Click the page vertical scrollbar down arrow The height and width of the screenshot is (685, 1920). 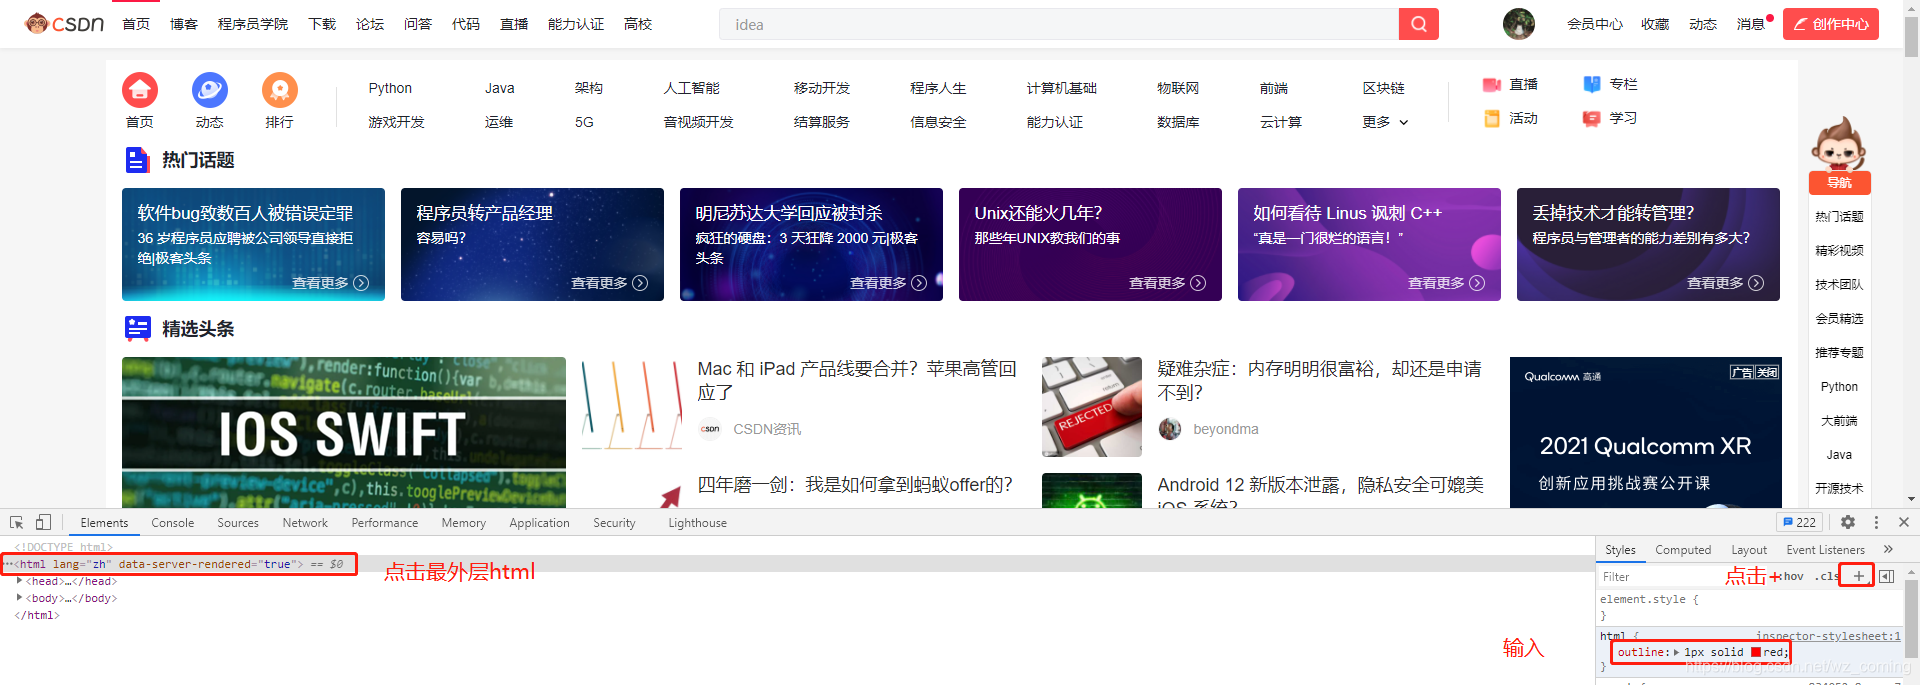coord(1912,499)
